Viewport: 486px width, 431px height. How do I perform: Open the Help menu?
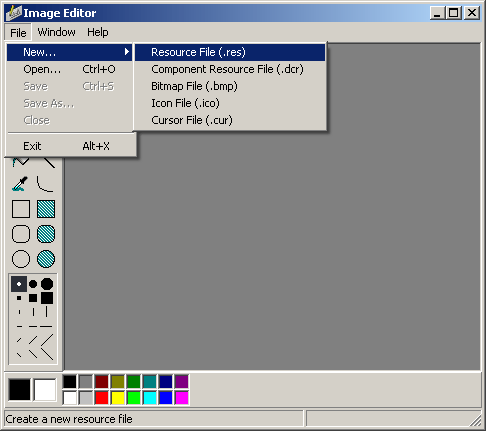click(x=98, y=32)
